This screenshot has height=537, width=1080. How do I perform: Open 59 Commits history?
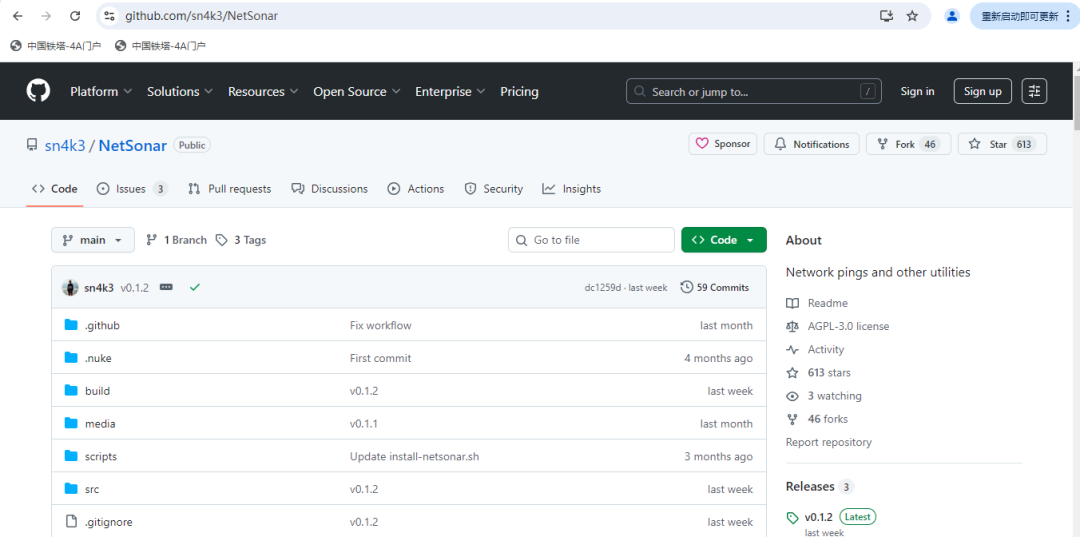pyautogui.click(x=714, y=287)
